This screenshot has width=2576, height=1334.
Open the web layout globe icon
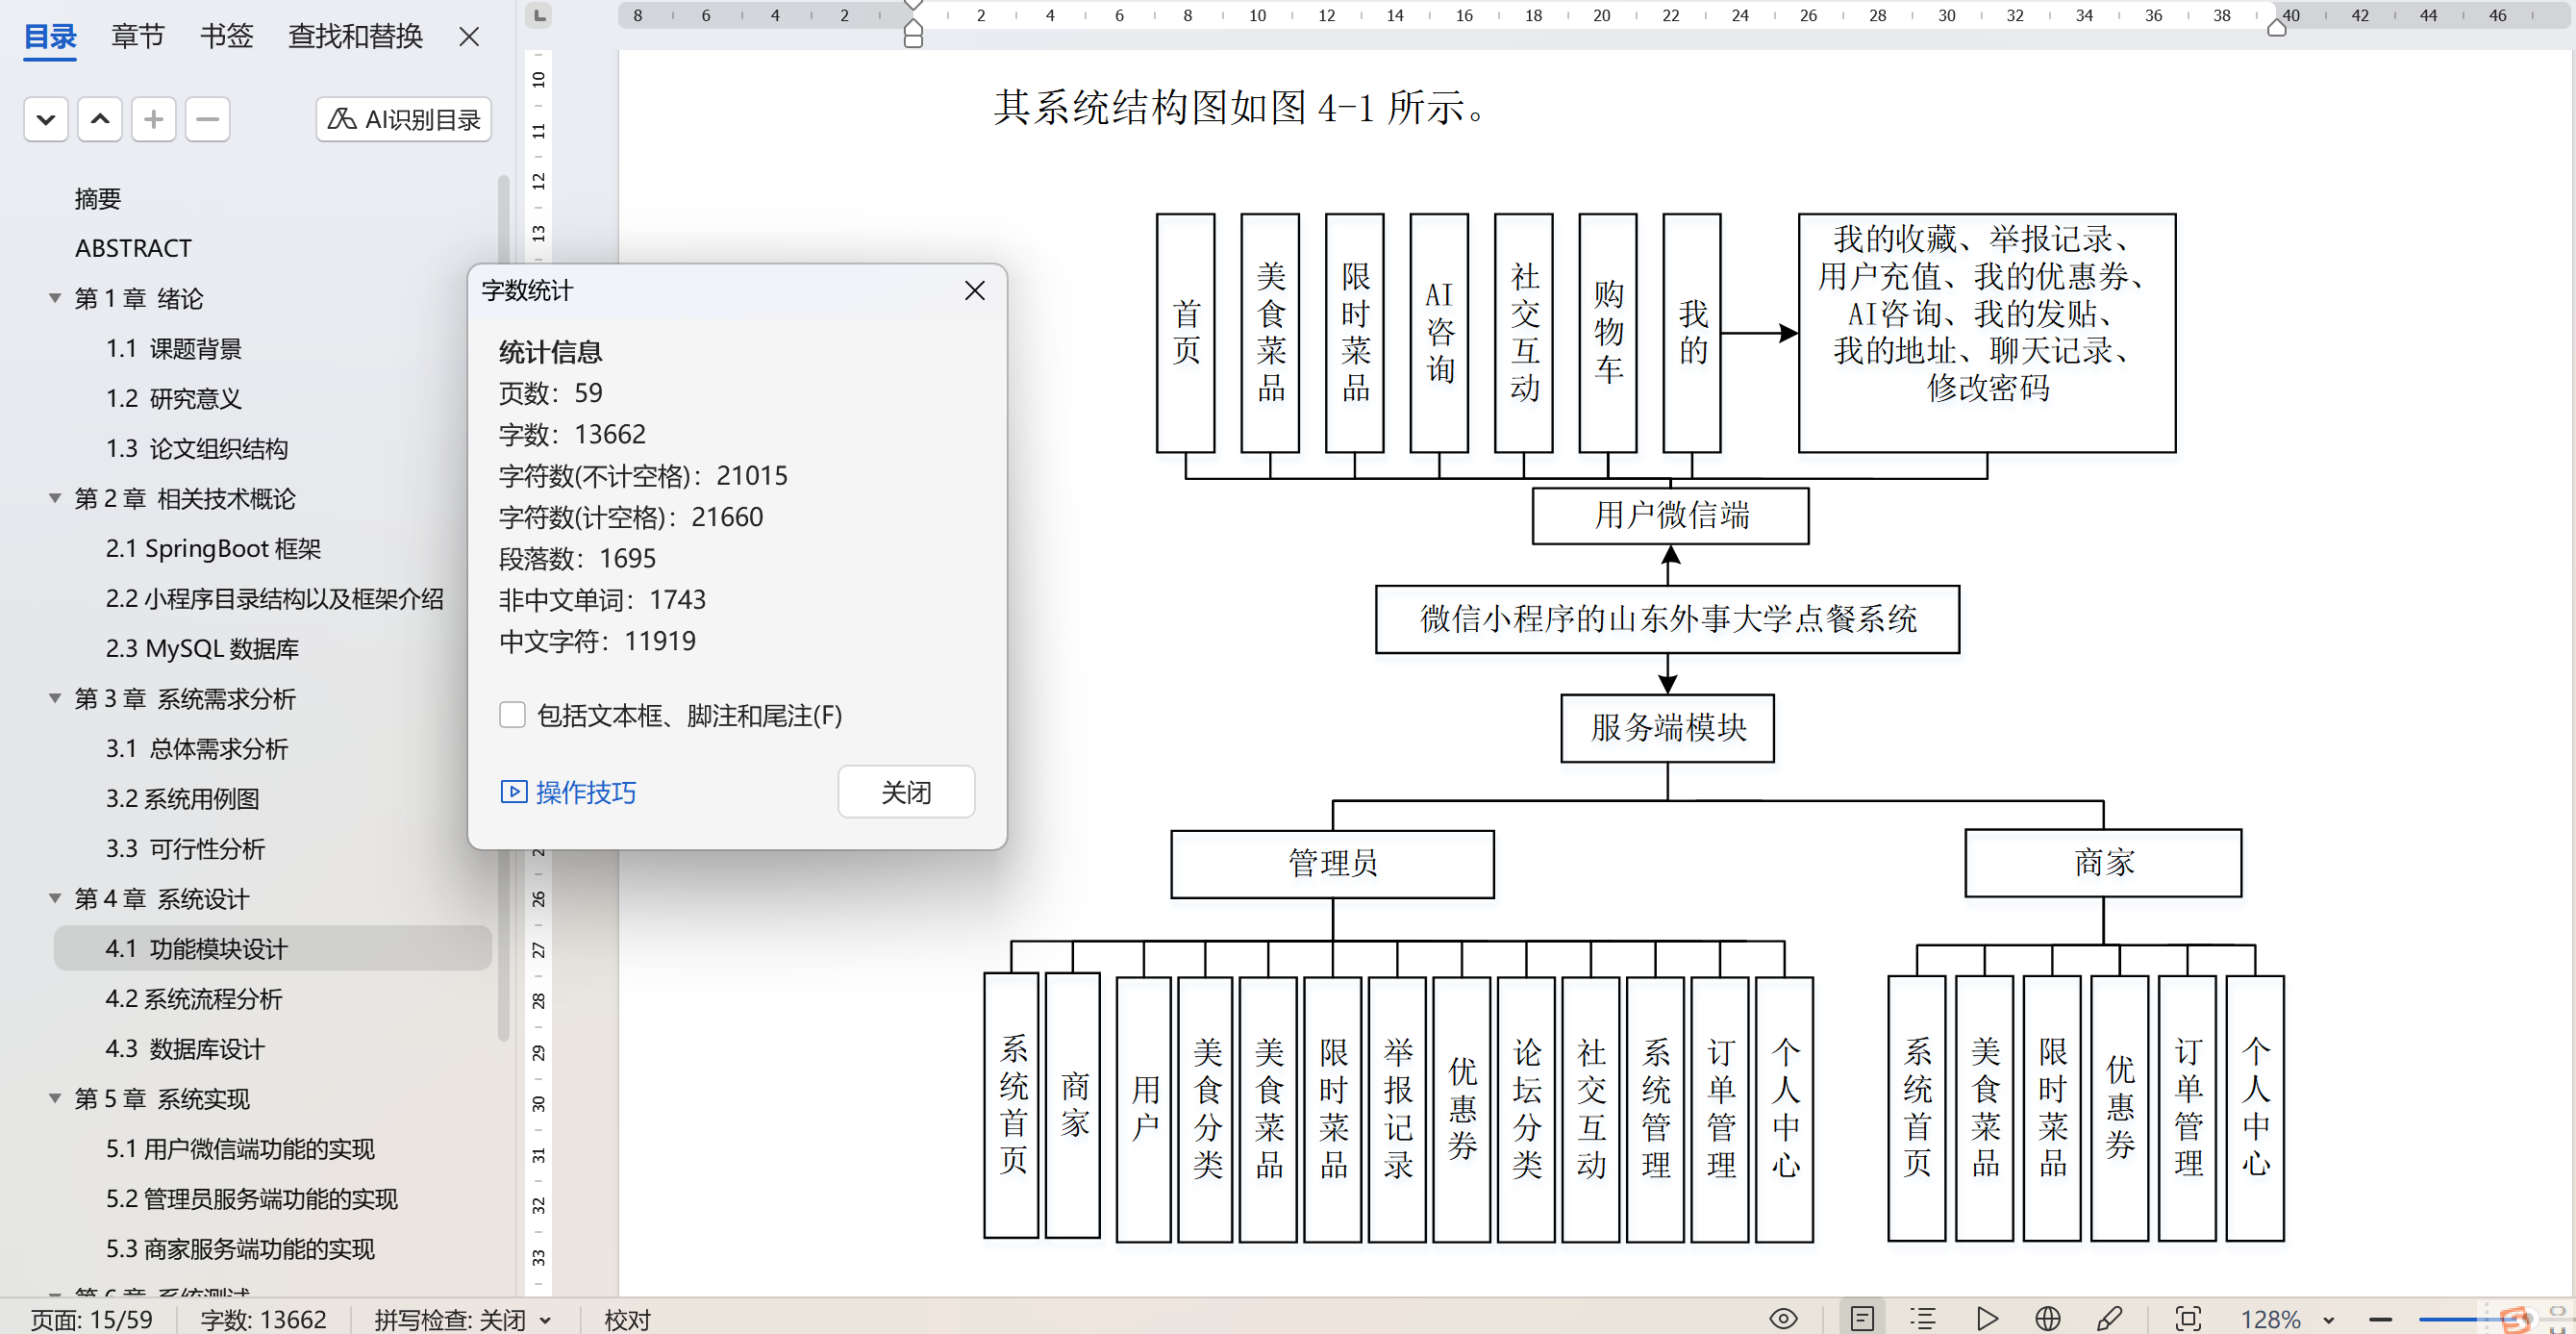point(2047,1318)
